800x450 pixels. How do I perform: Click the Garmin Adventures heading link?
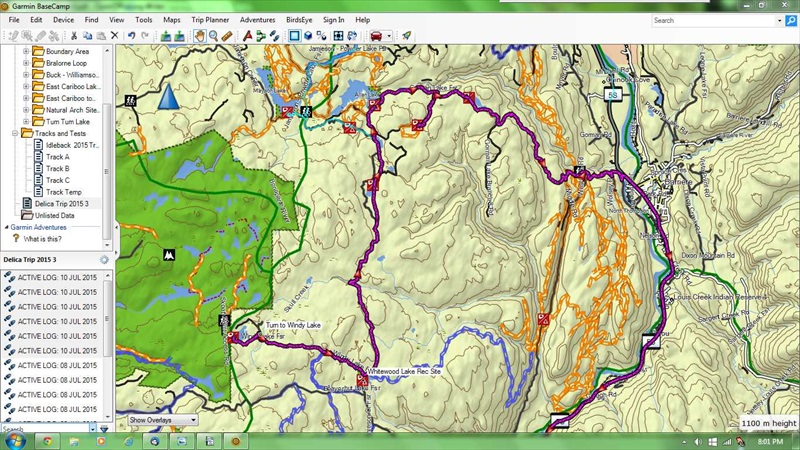pyautogui.click(x=38, y=227)
